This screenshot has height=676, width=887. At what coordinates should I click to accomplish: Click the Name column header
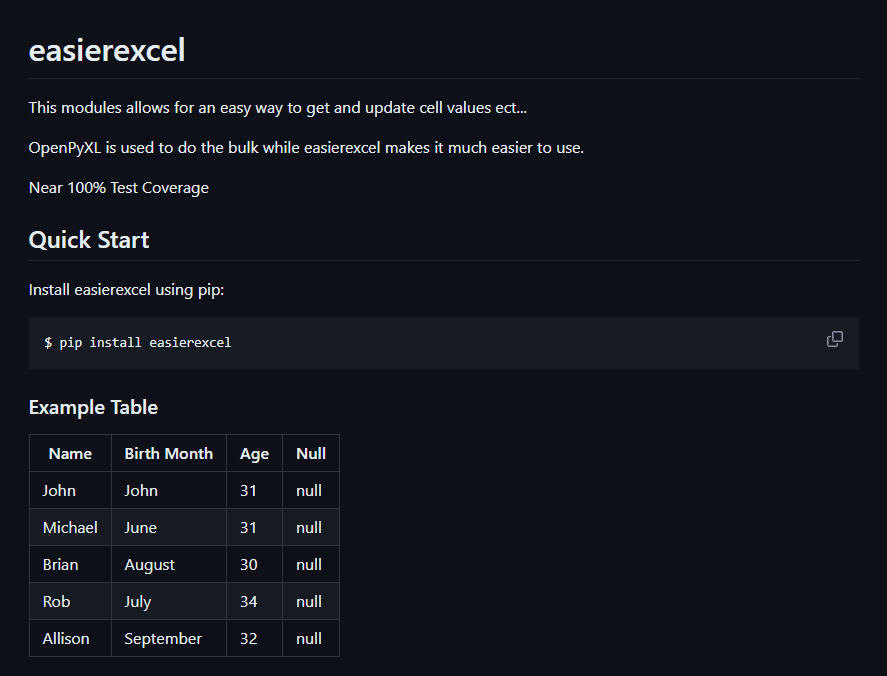click(x=70, y=454)
